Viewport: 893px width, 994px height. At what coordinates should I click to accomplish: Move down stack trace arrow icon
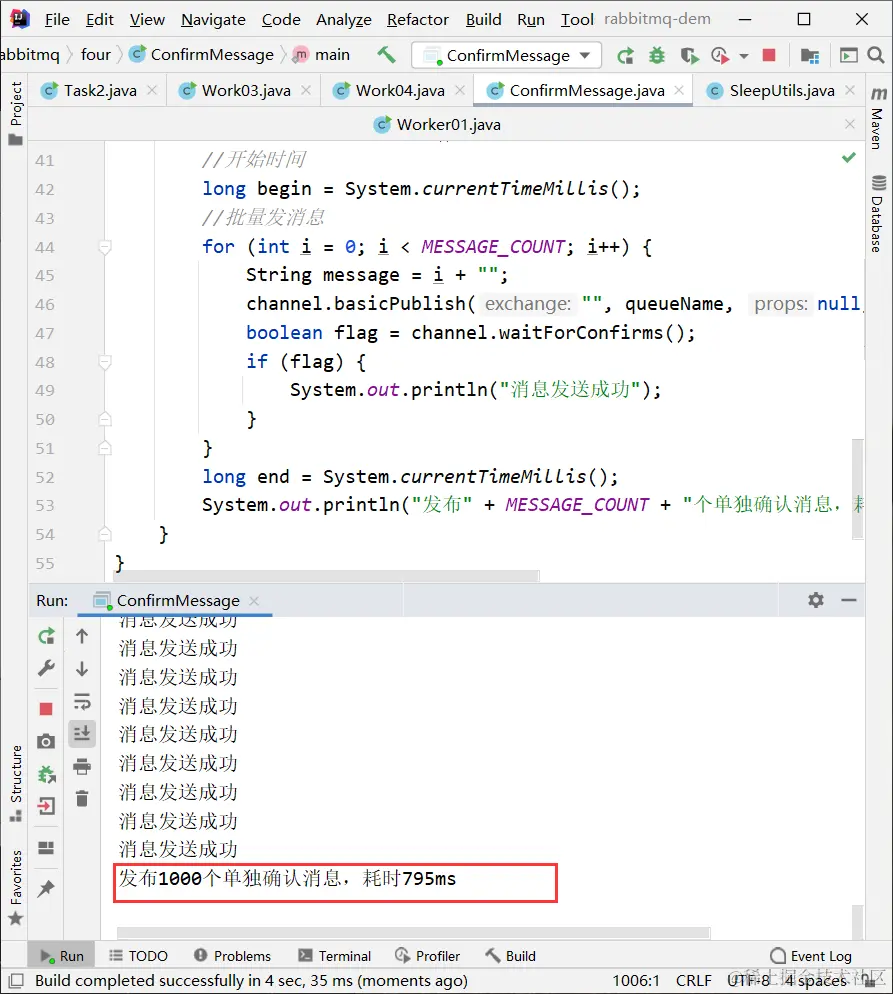coord(82,669)
